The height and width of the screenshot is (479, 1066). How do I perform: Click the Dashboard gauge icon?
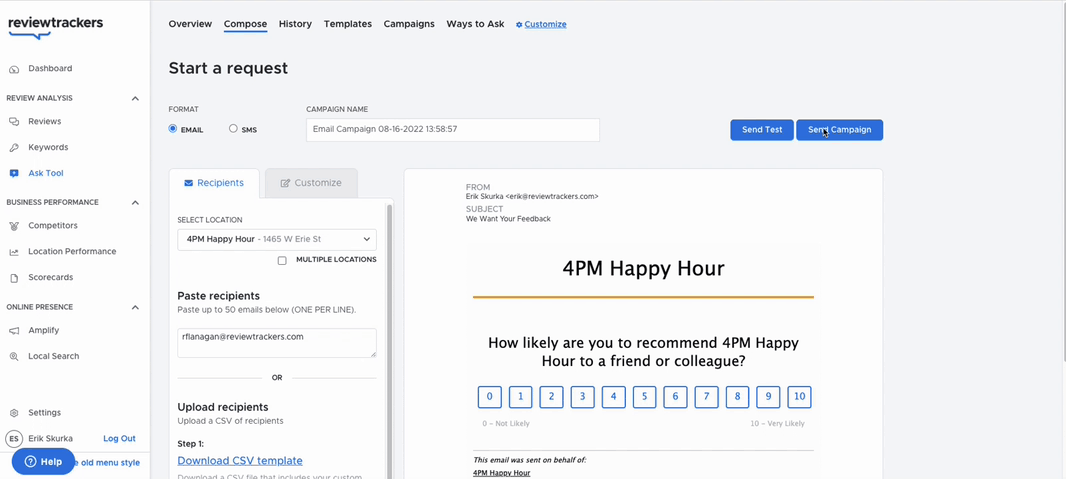click(14, 69)
